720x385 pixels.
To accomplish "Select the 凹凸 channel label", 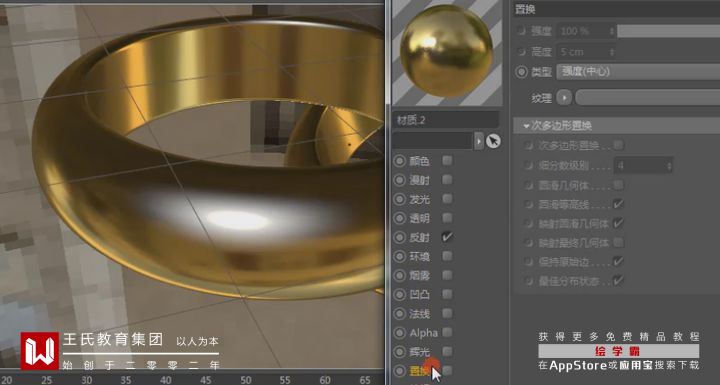I will coord(419,294).
